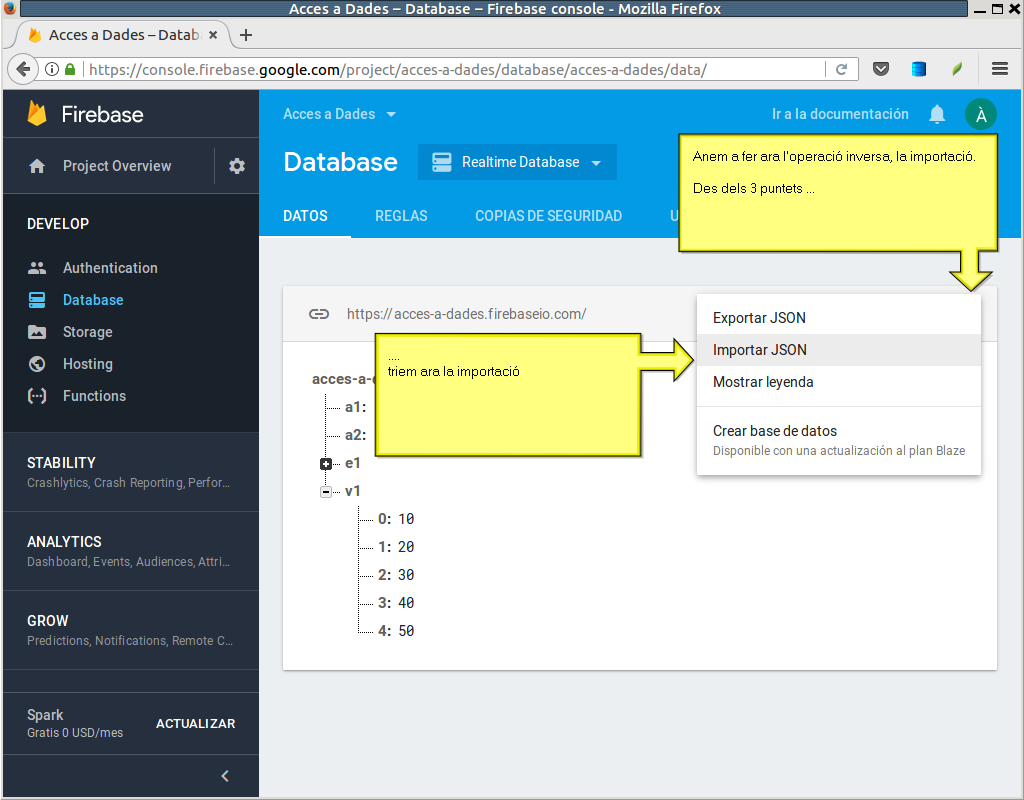
Task: Open the Firefox hamburger menu
Action: [x=1000, y=69]
